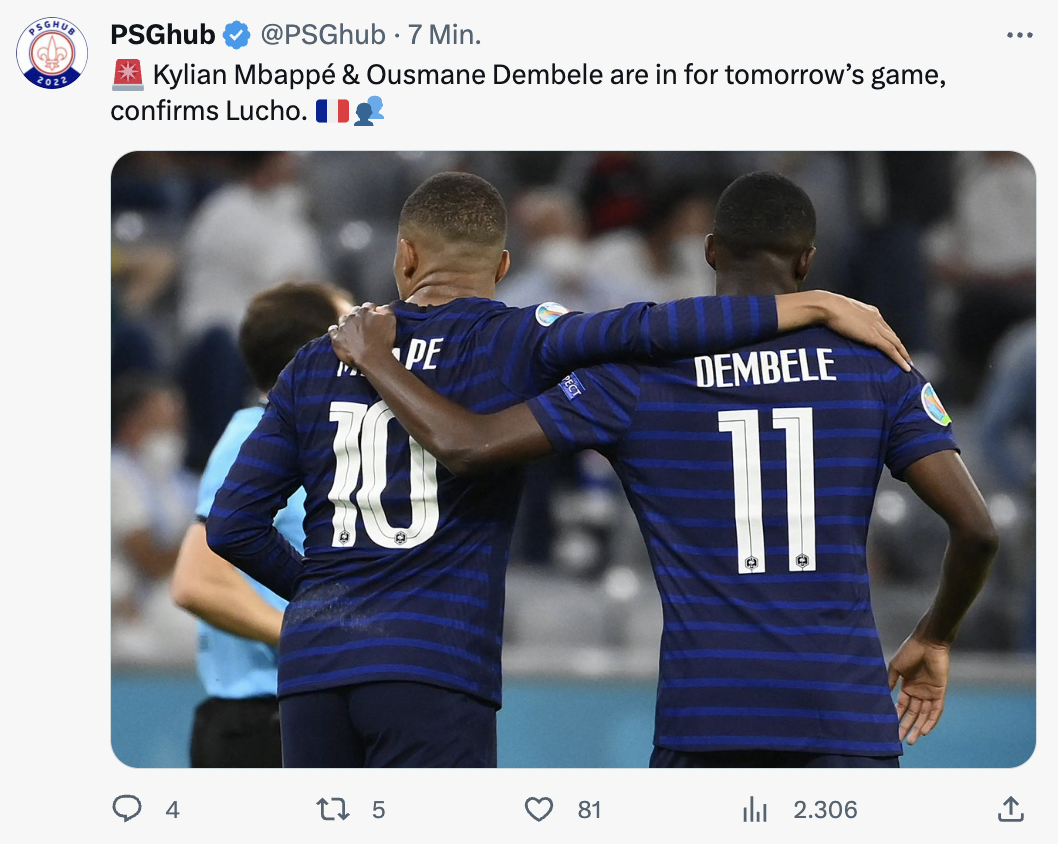The height and width of the screenshot is (844, 1058).
Task: Click the speaking heads emoji
Action: [x=368, y=111]
